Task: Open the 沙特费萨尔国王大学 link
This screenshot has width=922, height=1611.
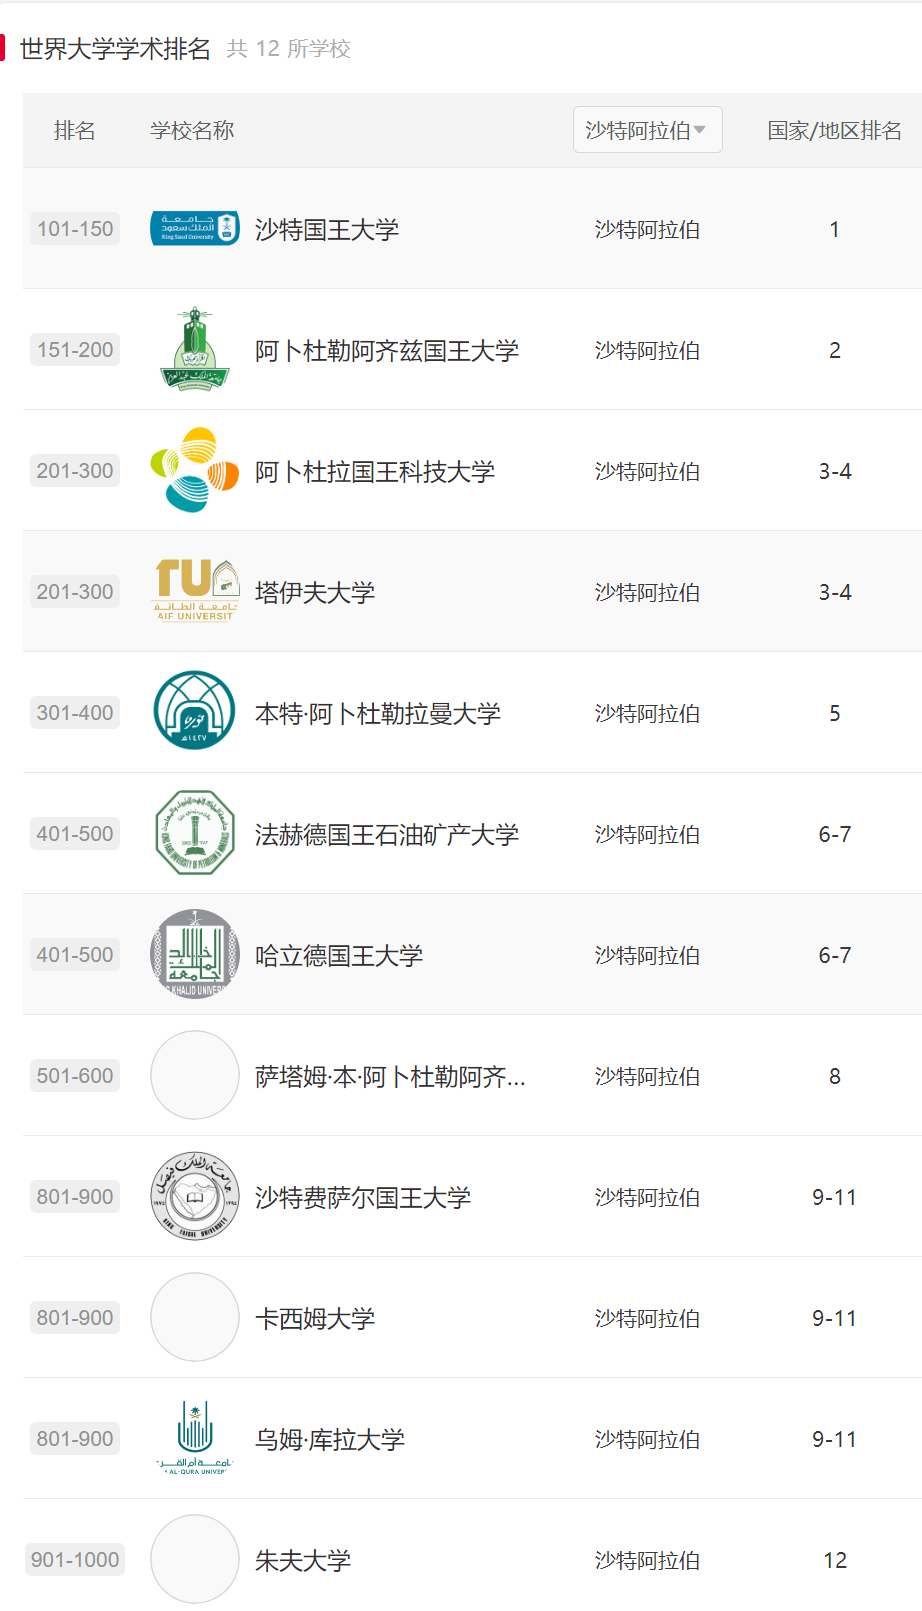Action: (363, 1197)
